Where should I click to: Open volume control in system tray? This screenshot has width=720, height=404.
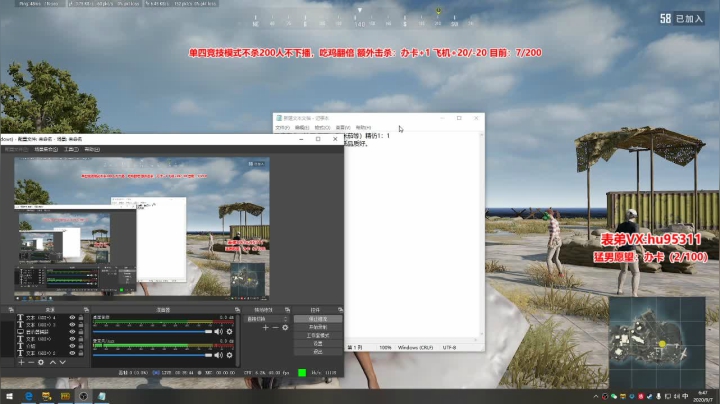click(676, 396)
